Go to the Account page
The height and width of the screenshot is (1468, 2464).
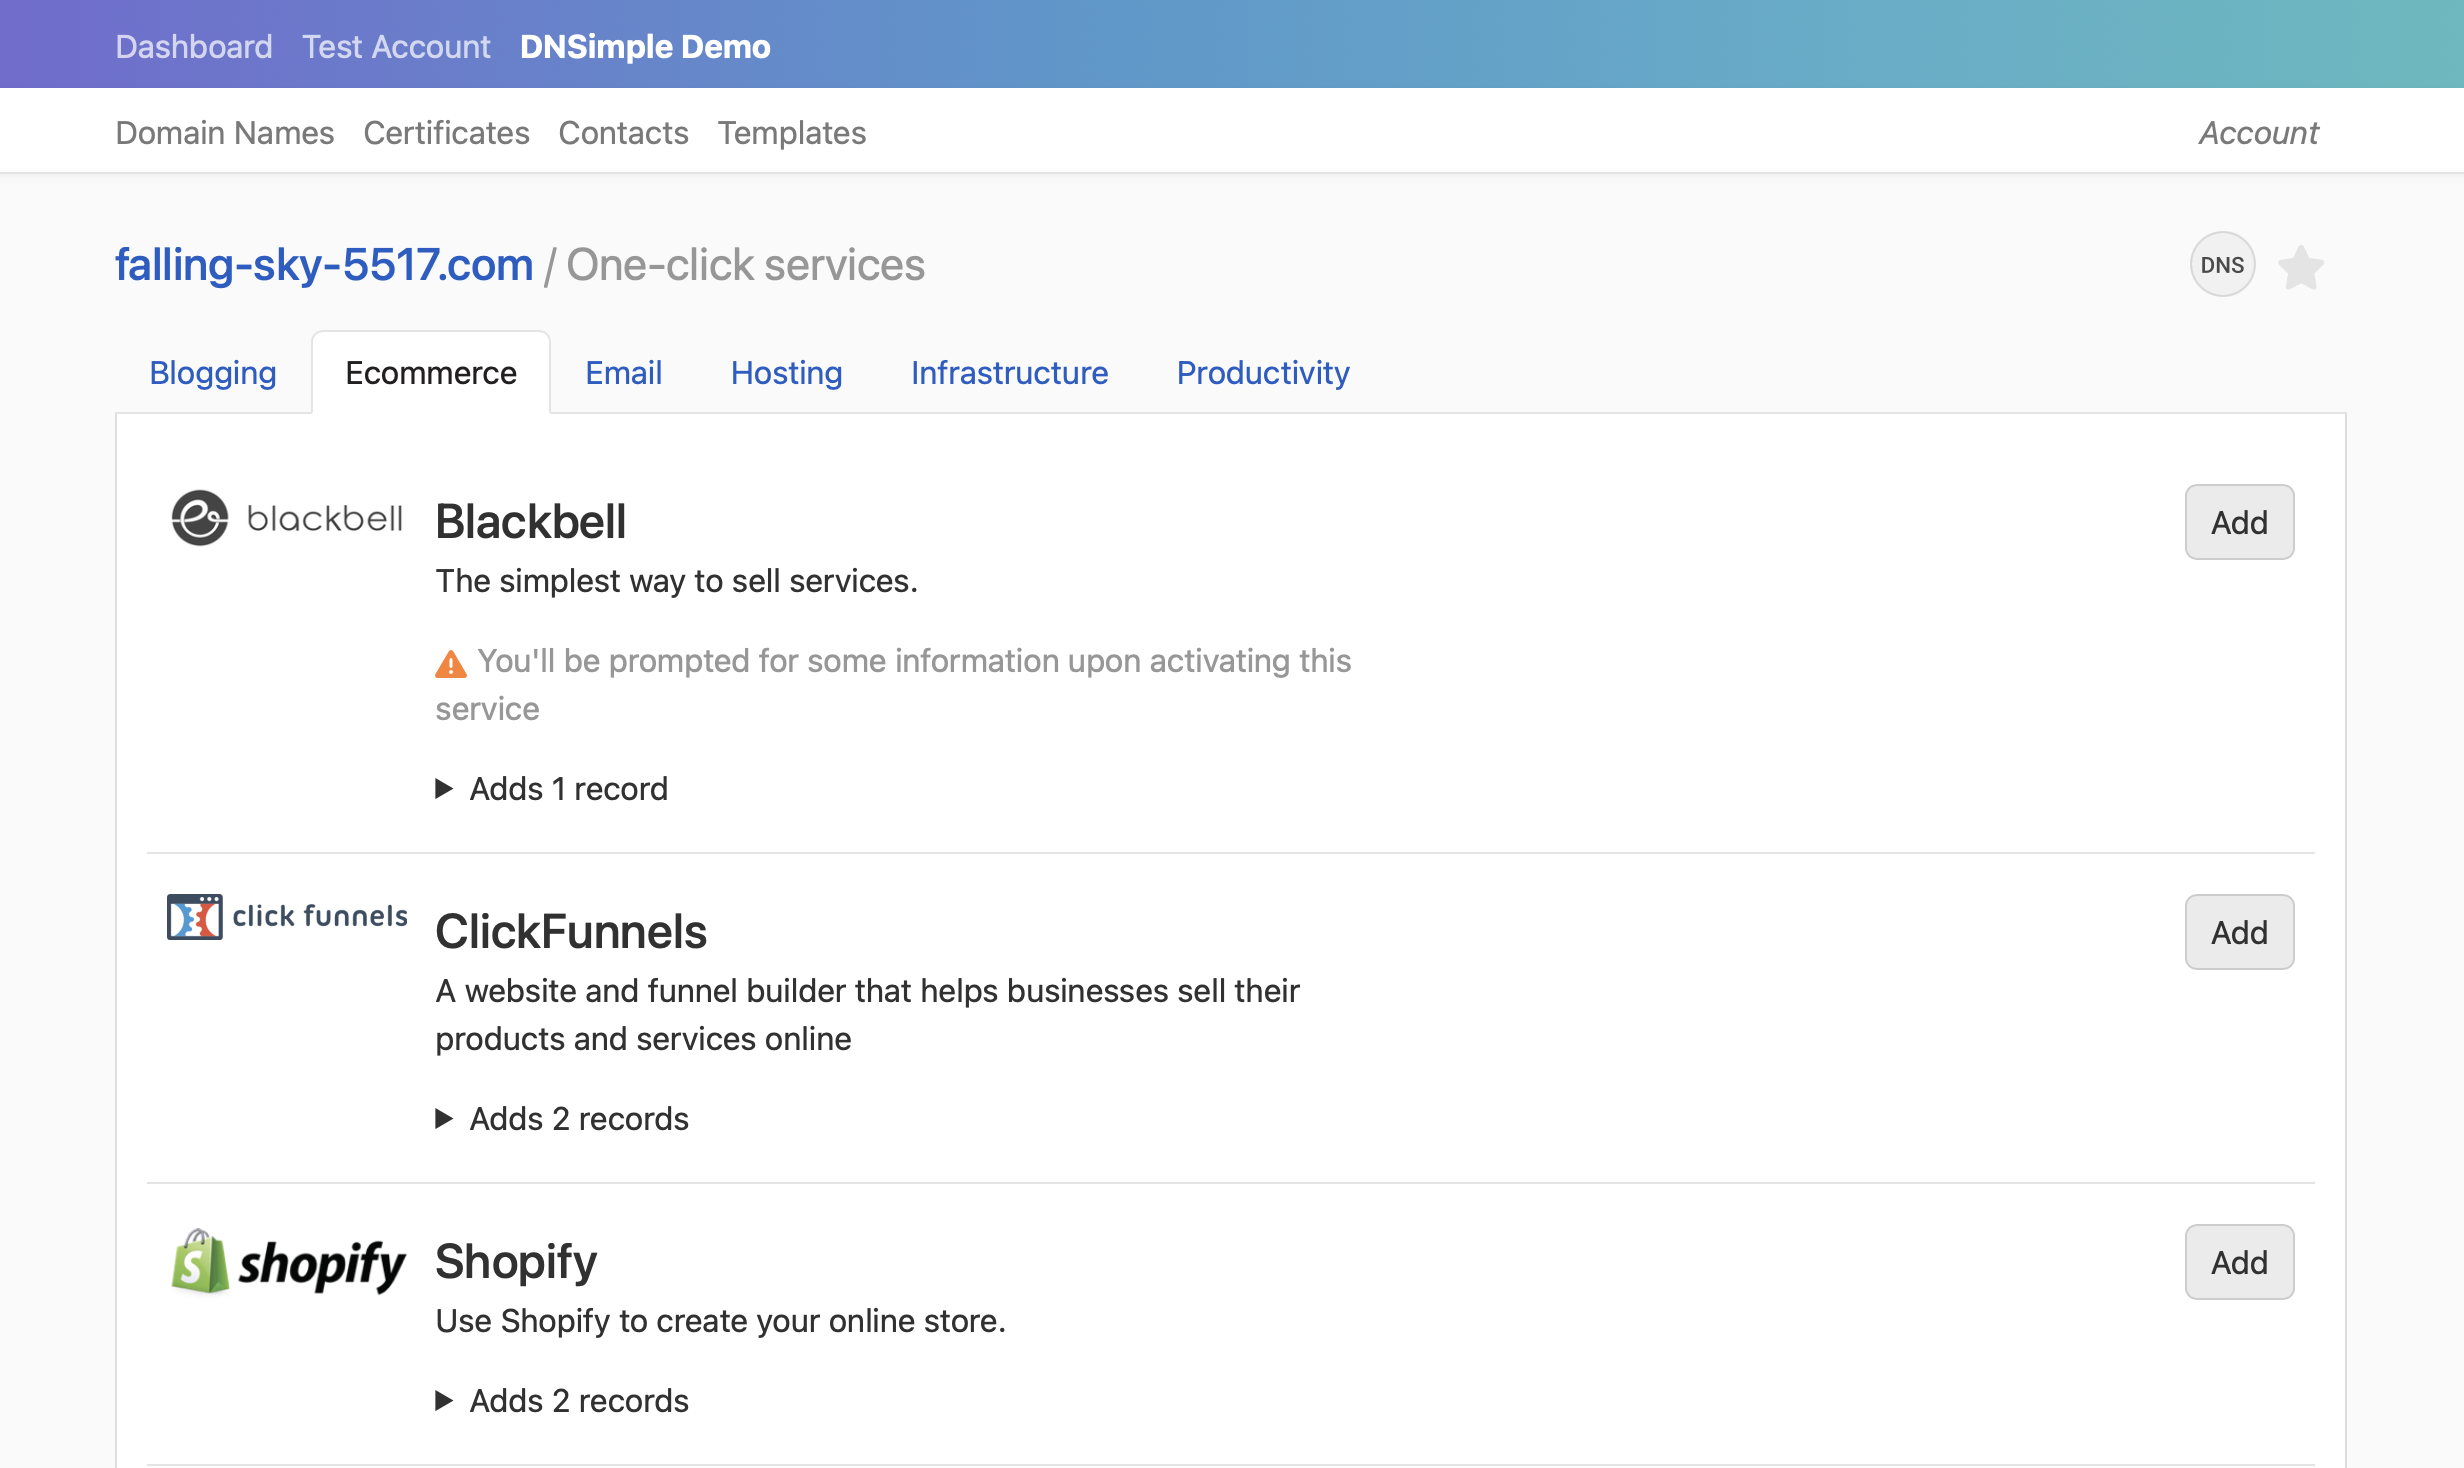(2257, 131)
